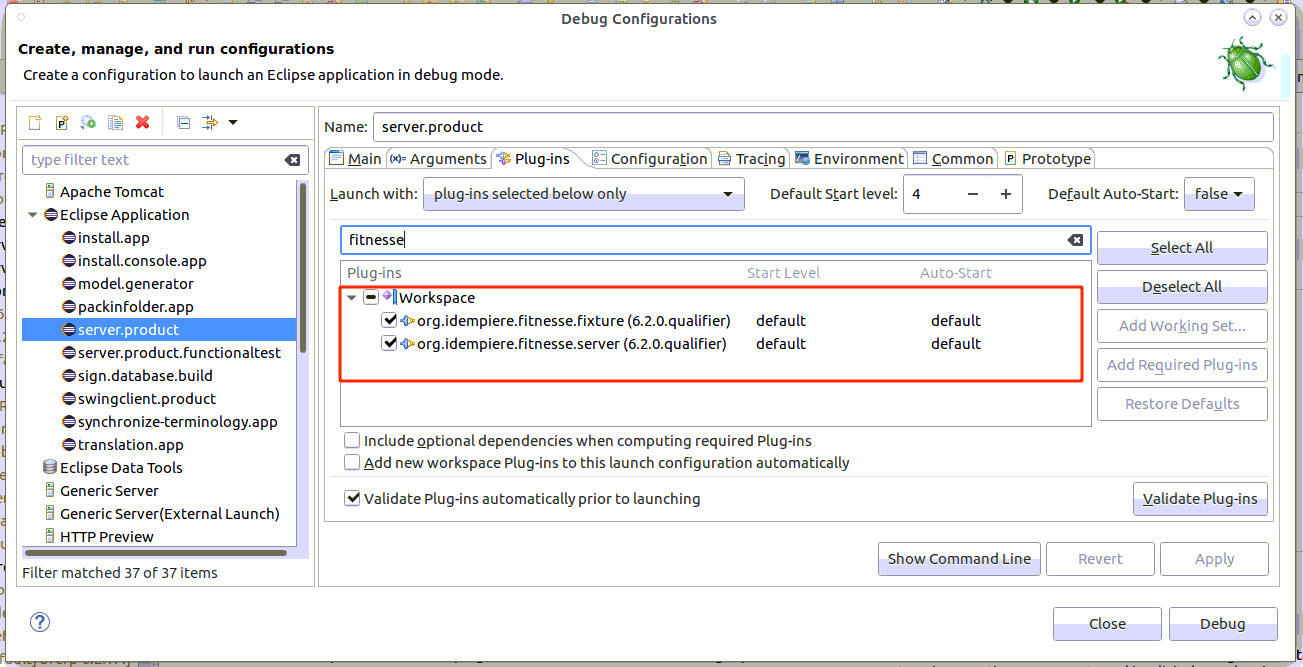
Task: Clear the fitnesse plug-in filter text
Action: (1075, 240)
